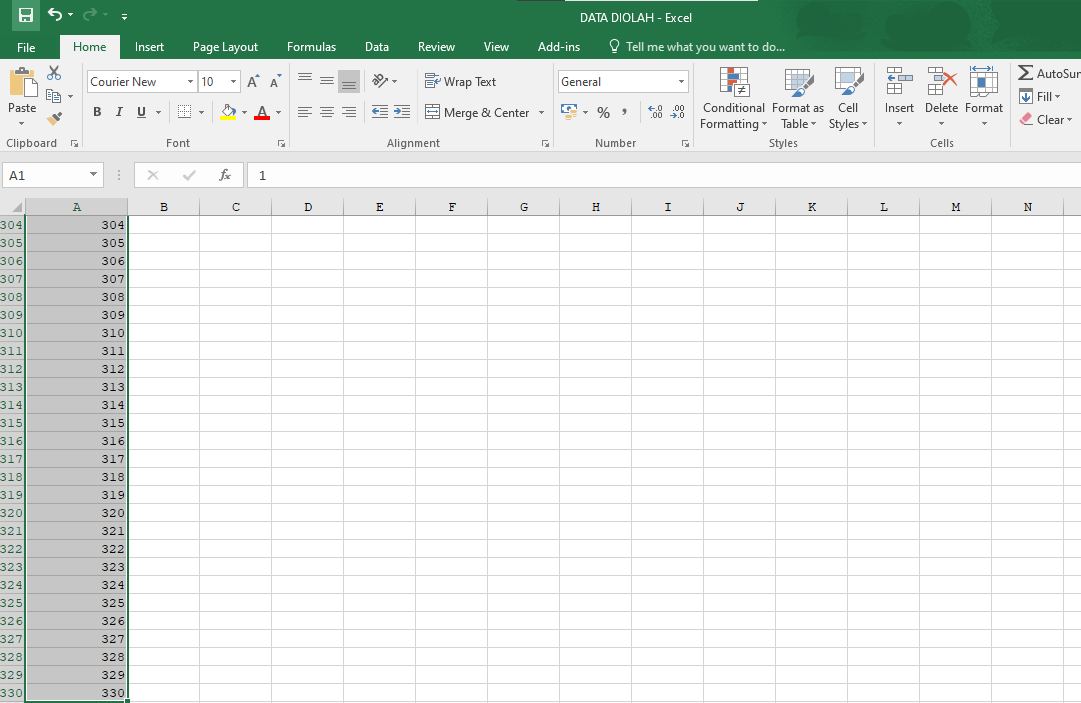Click the Center align icon

coord(327,113)
